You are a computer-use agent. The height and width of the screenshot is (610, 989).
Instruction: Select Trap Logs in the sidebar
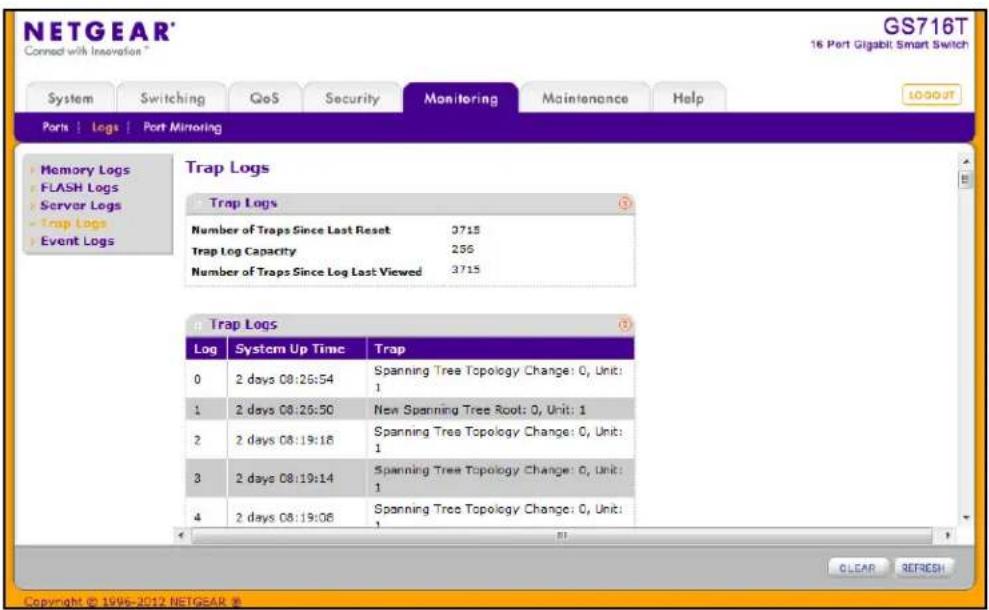73,223
